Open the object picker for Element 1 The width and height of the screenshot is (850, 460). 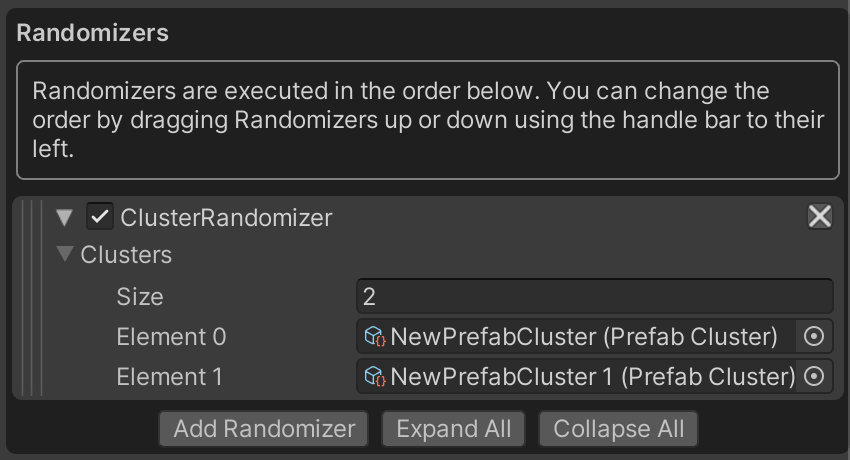pyautogui.click(x=814, y=376)
